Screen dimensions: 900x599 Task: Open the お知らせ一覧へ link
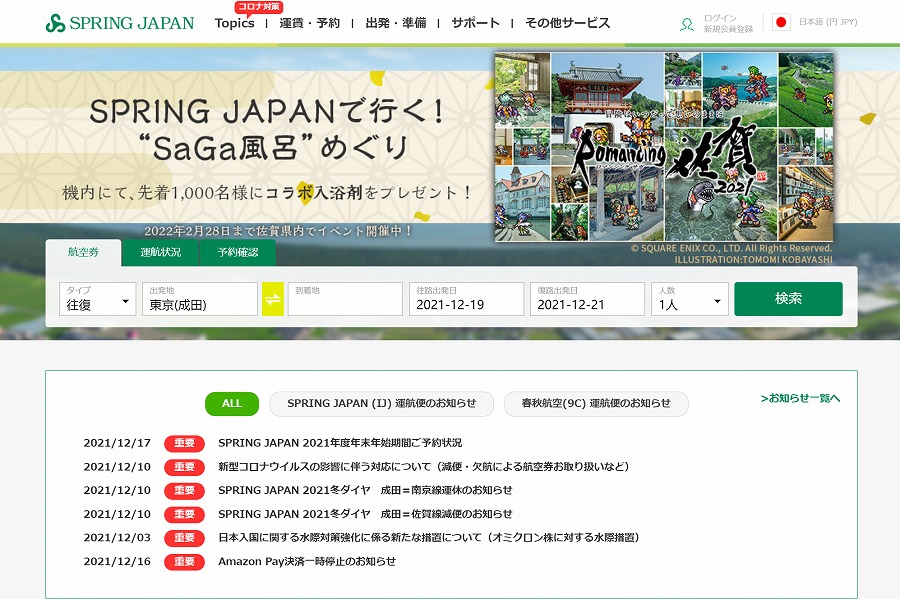800,398
